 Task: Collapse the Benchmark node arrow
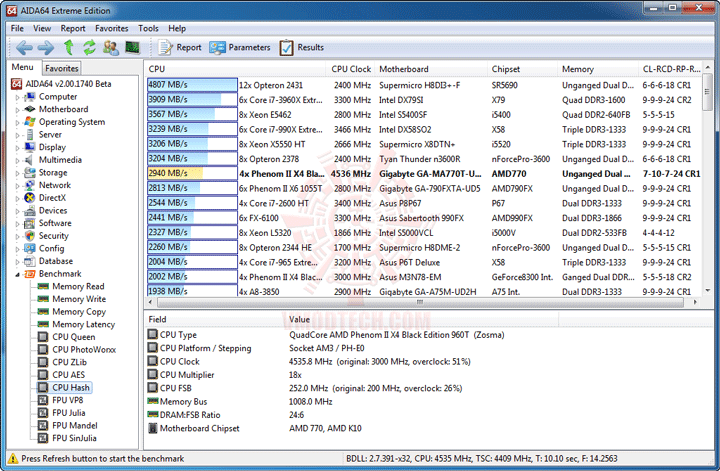pyautogui.click(x=17, y=274)
